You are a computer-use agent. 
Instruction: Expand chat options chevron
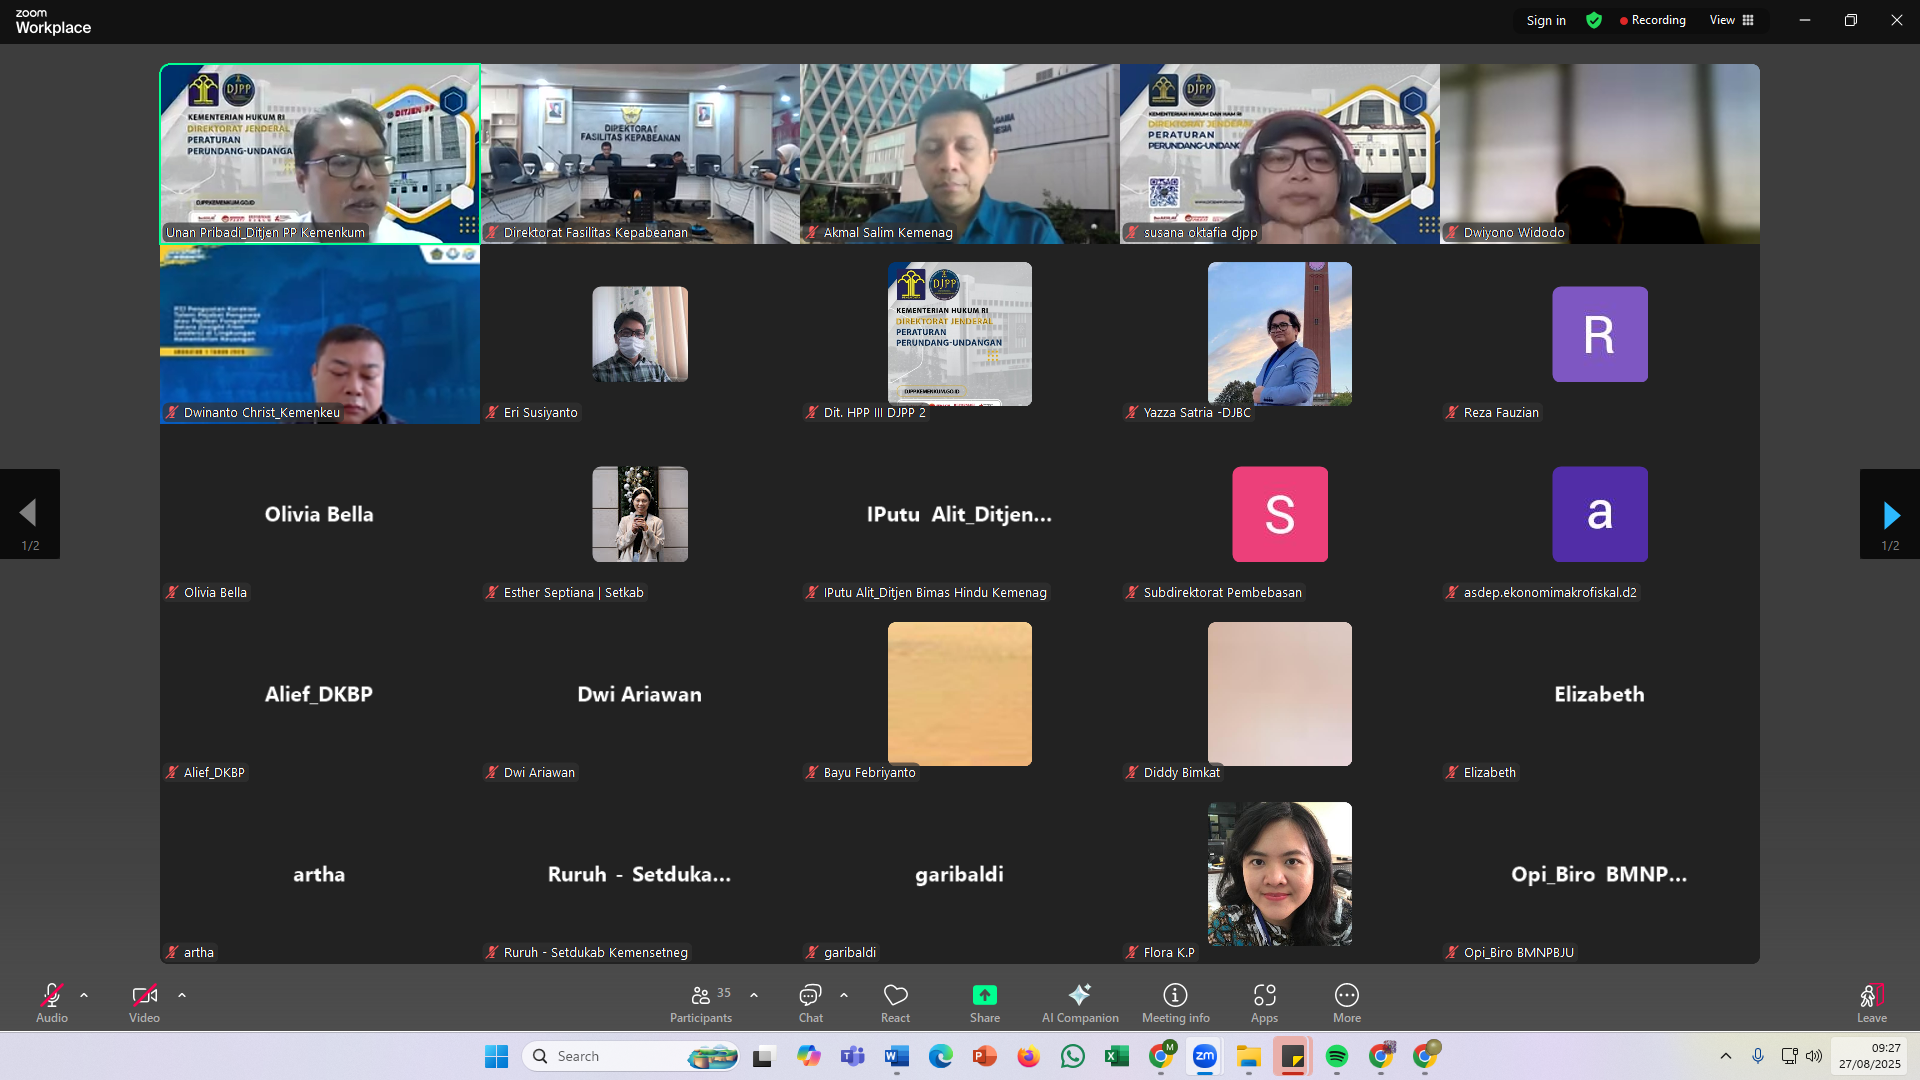click(x=844, y=995)
